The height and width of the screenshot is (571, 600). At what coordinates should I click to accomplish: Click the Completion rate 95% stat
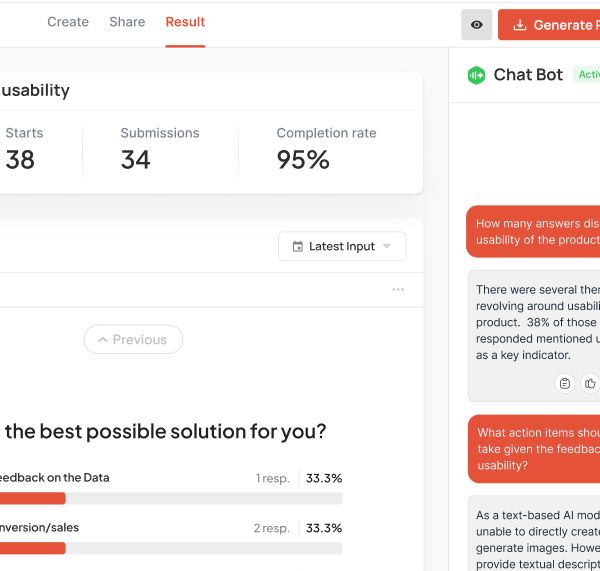click(303, 159)
